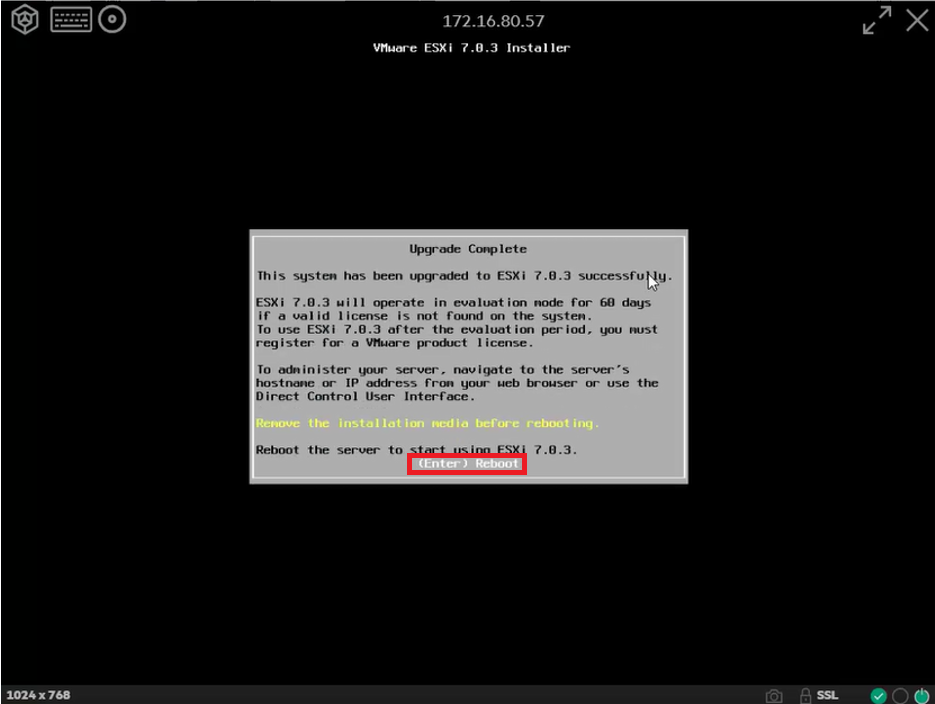This screenshot has width=935, height=704.
Task: Click the 'register for a VMware product license' line
Action: tap(395, 343)
